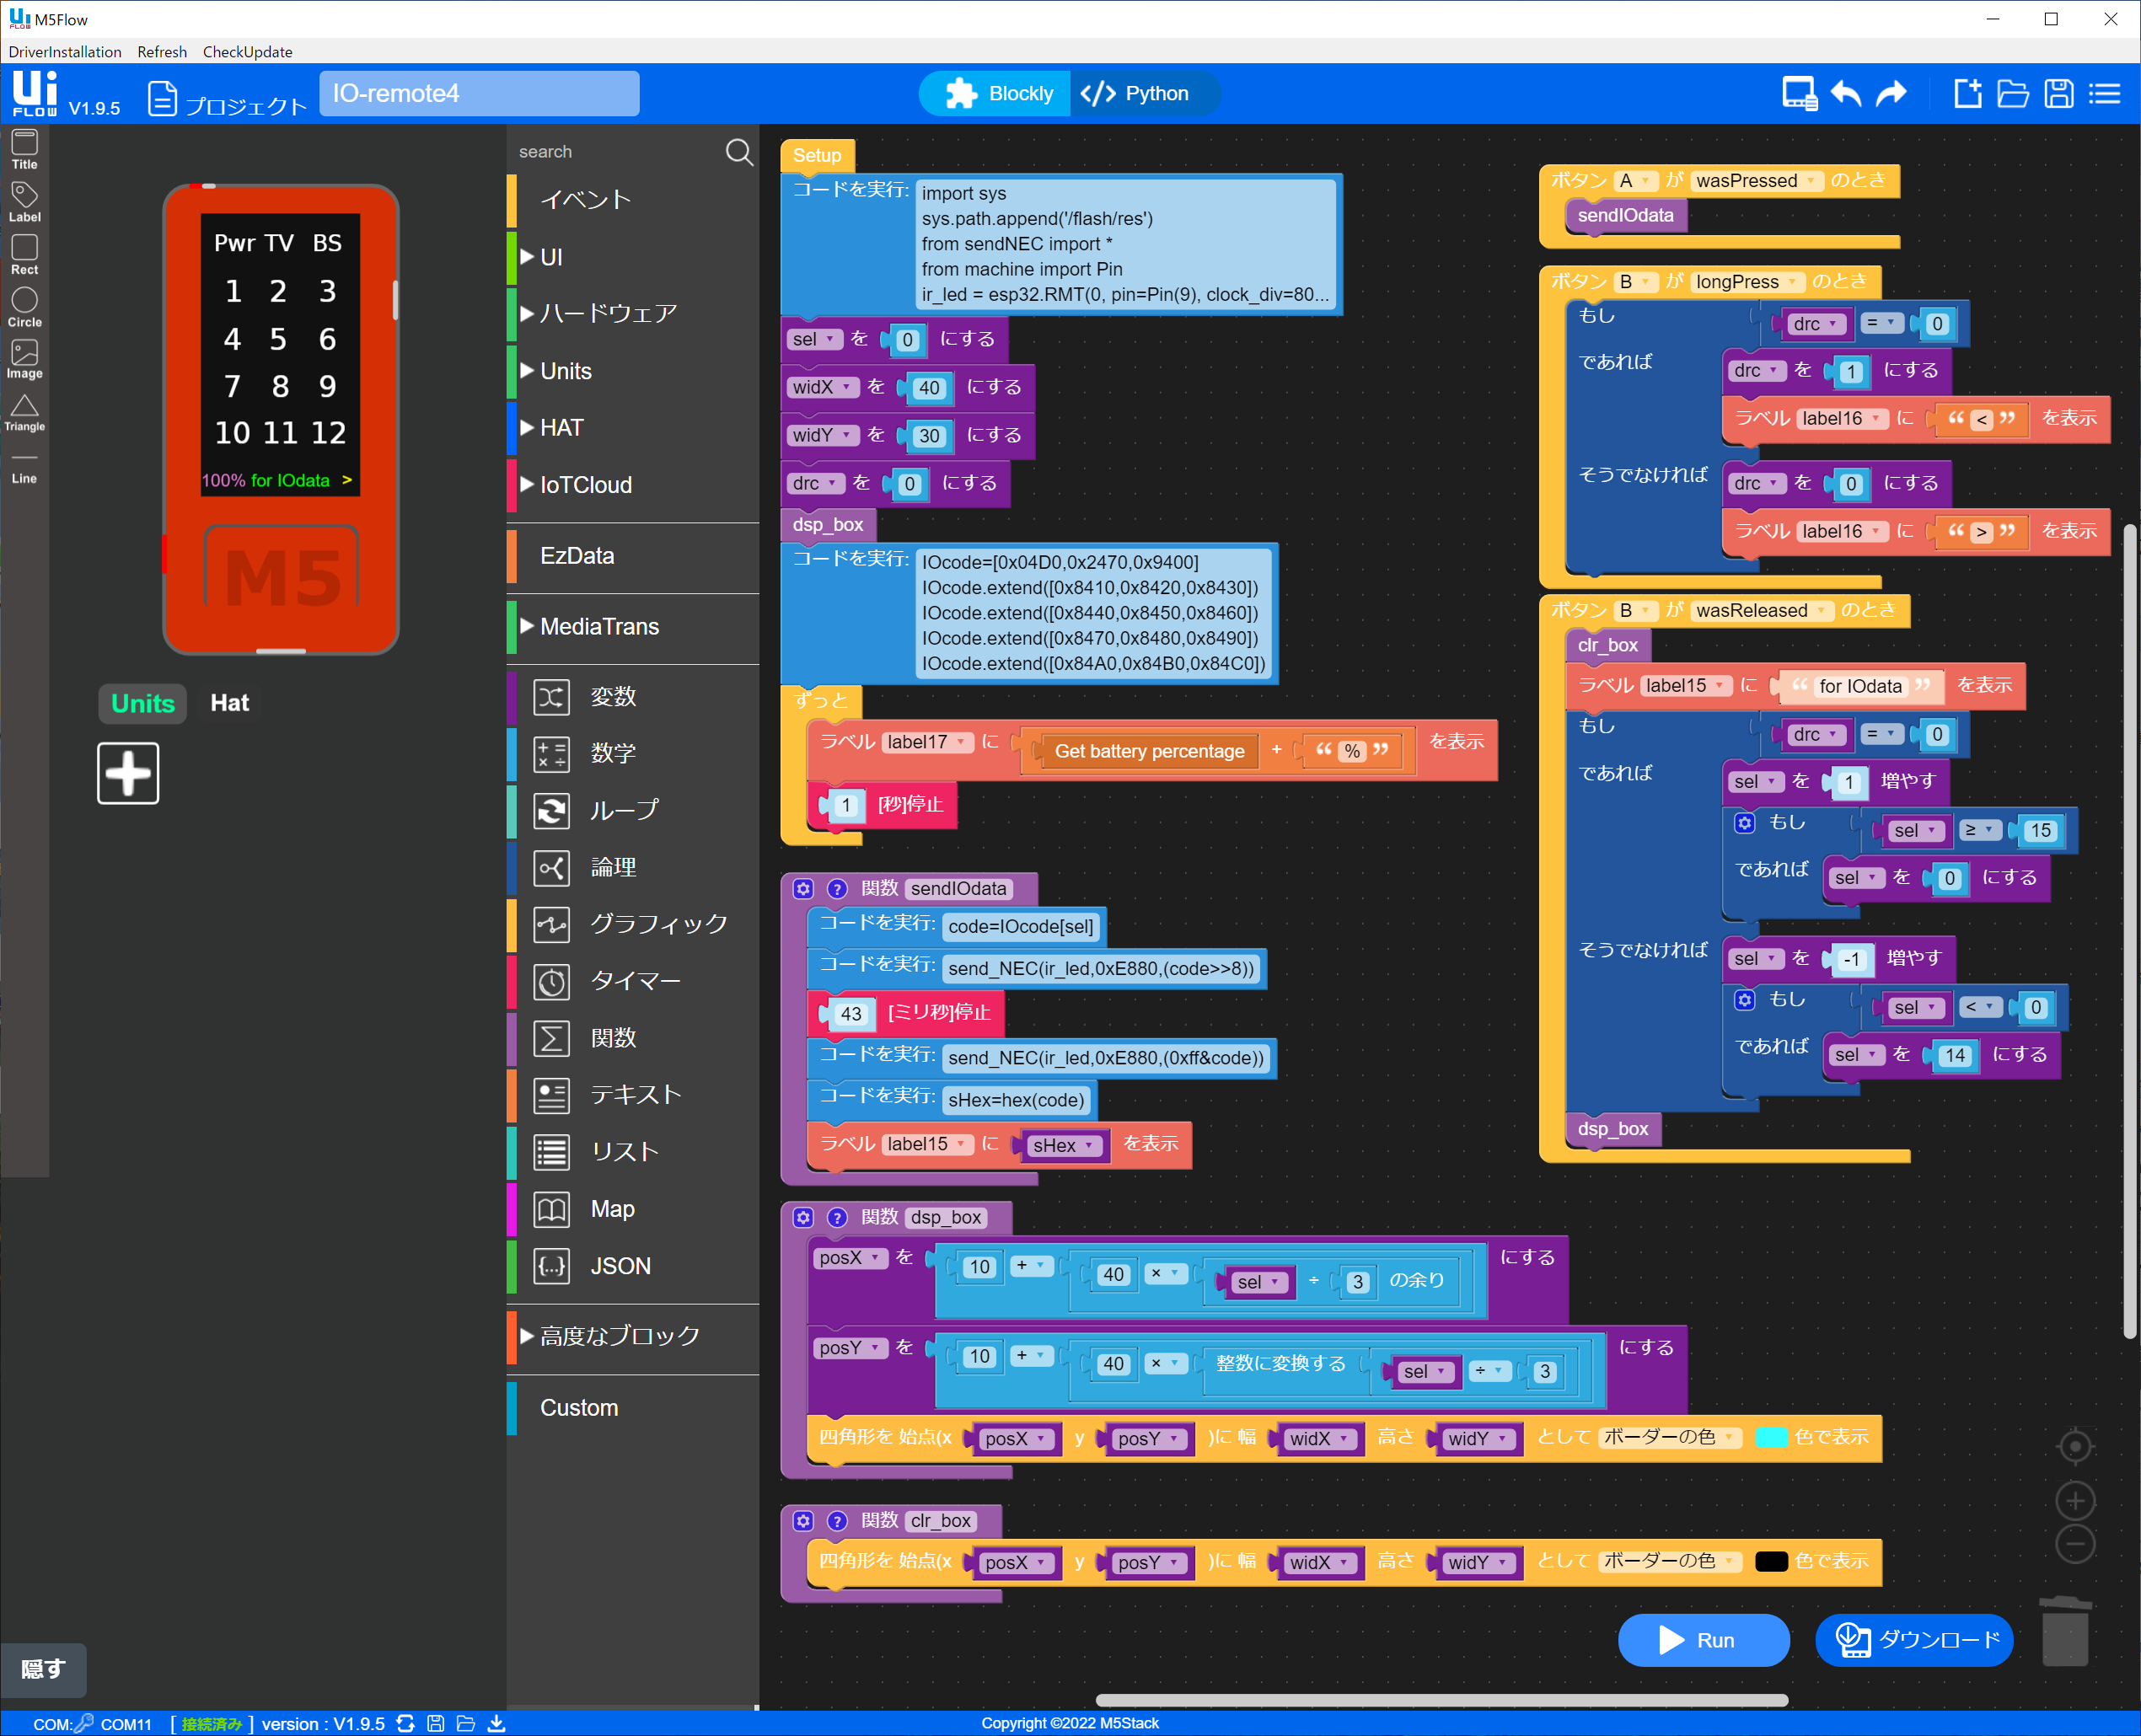Click the redo arrow icon
Viewport: 2141px width, 1736px height.
click(1891, 94)
